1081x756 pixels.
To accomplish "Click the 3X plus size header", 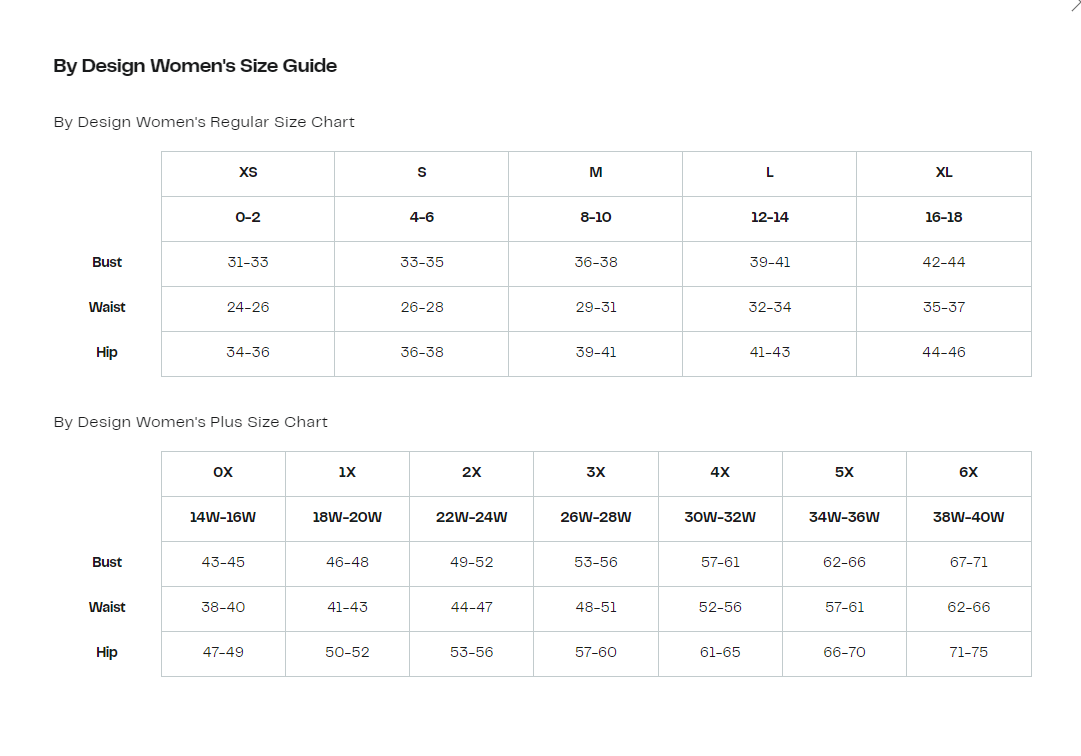I will click(x=596, y=472).
